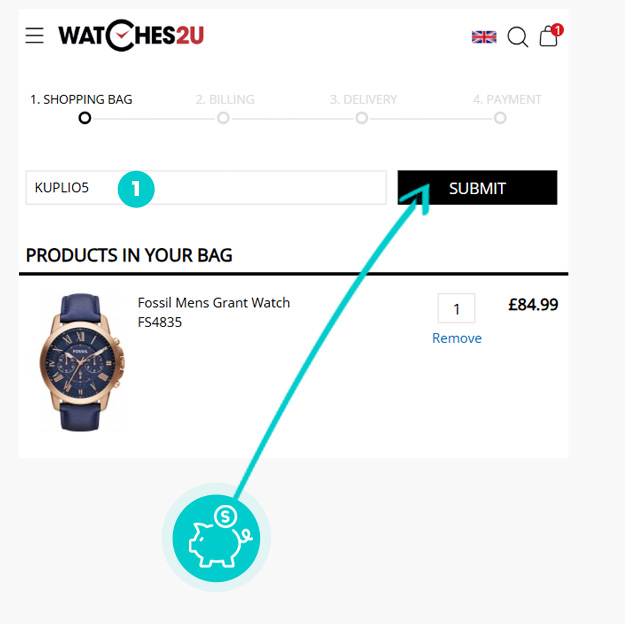This screenshot has width=625, height=624.
Task: Go to the 2. Billing step label
Action: [x=225, y=99]
